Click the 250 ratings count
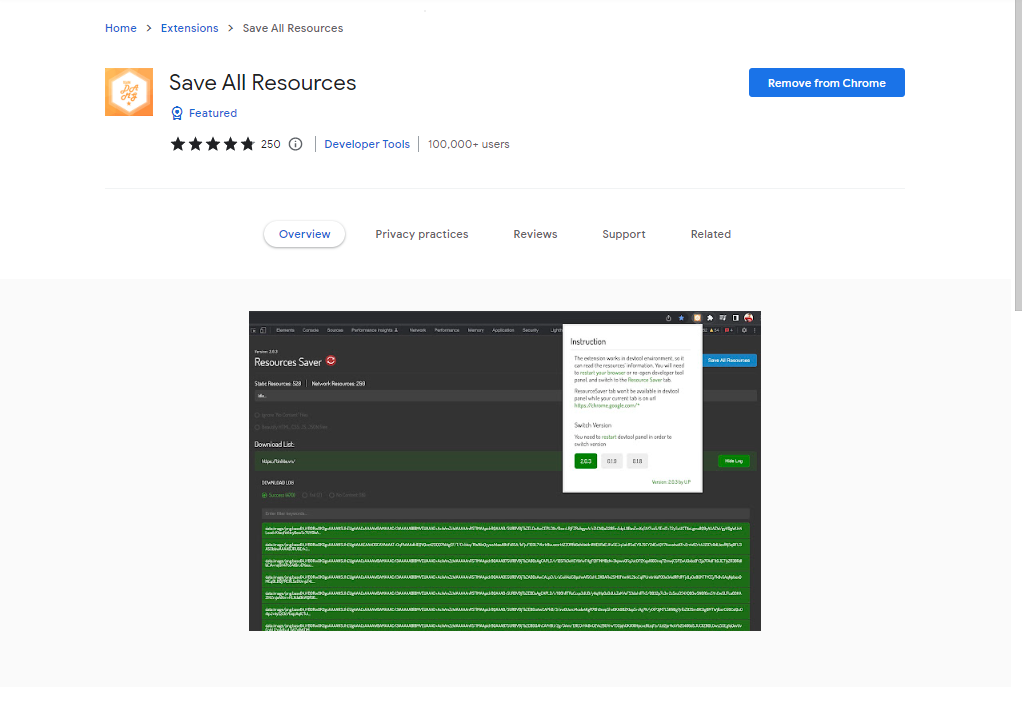Image resolution: width=1023 pixels, height=713 pixels. (271, 144)
